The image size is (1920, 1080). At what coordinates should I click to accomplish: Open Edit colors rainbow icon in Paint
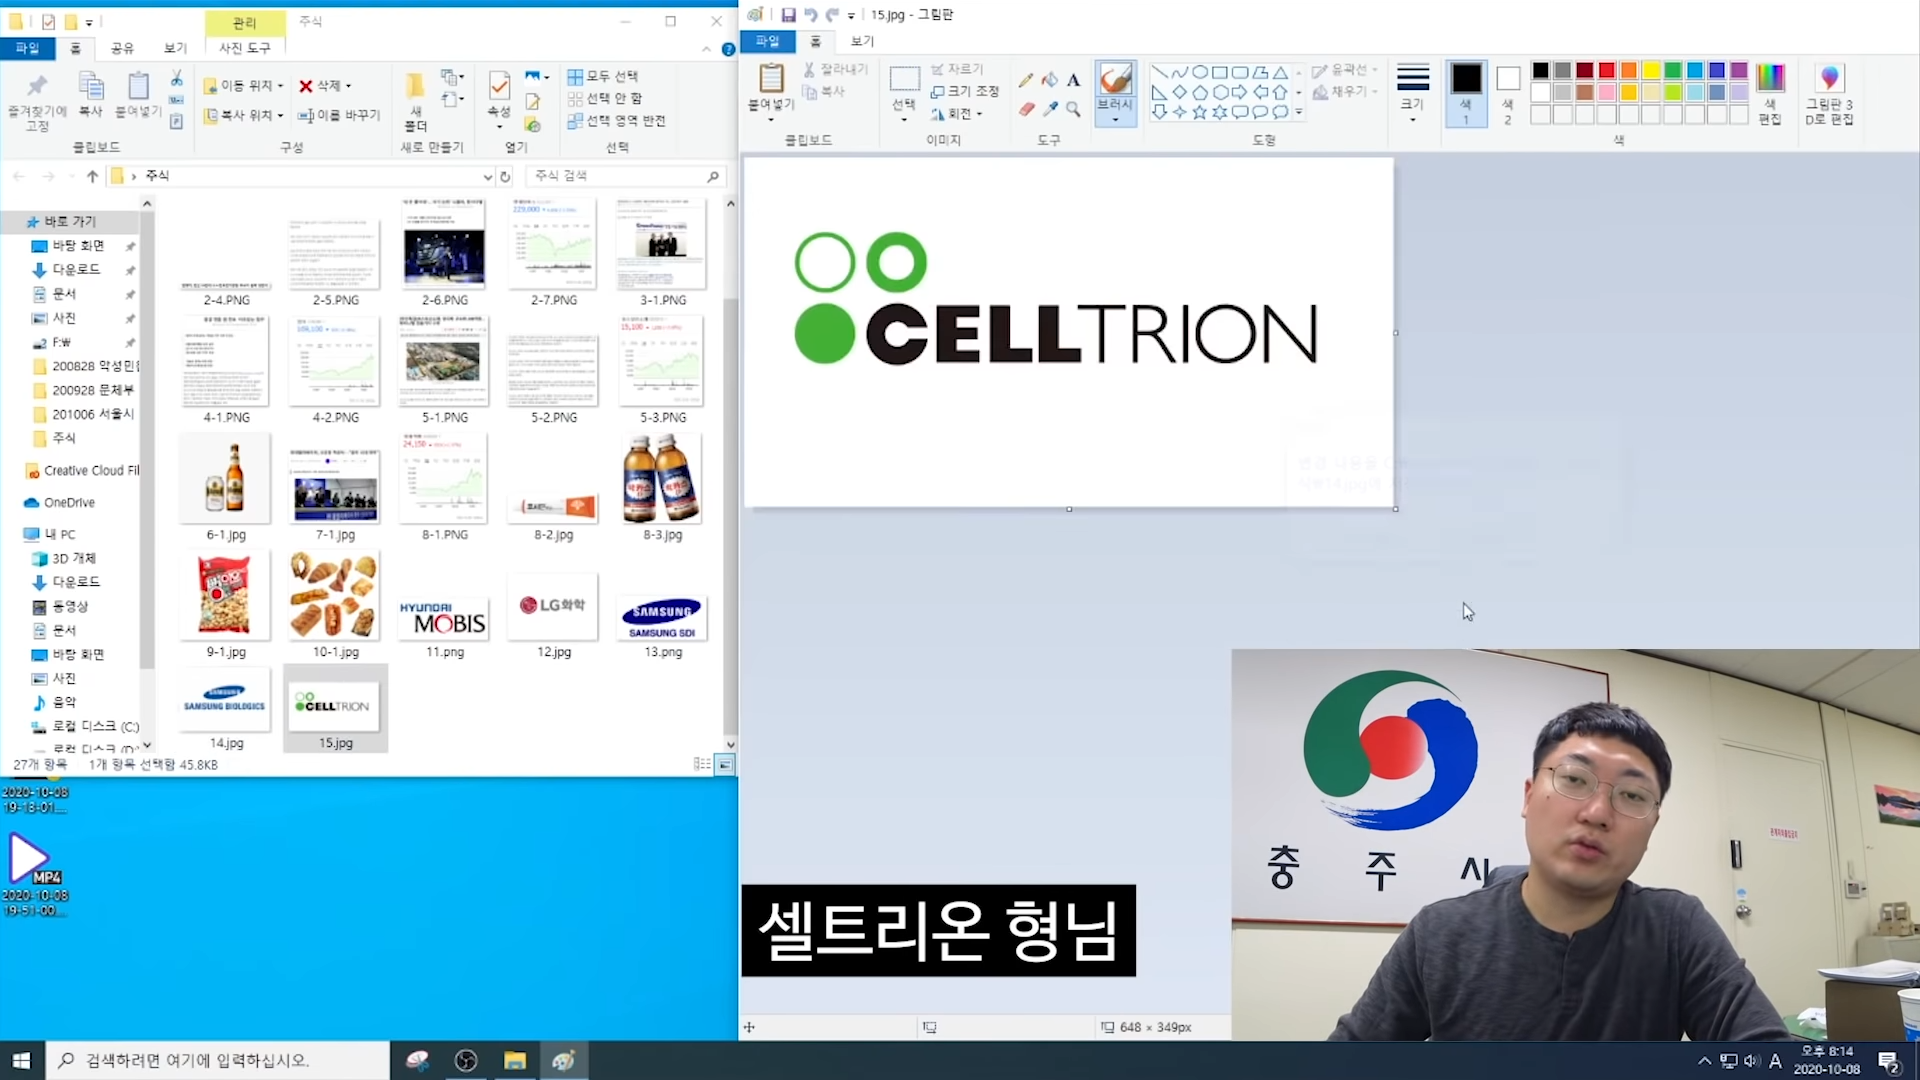click(1770, 78)
